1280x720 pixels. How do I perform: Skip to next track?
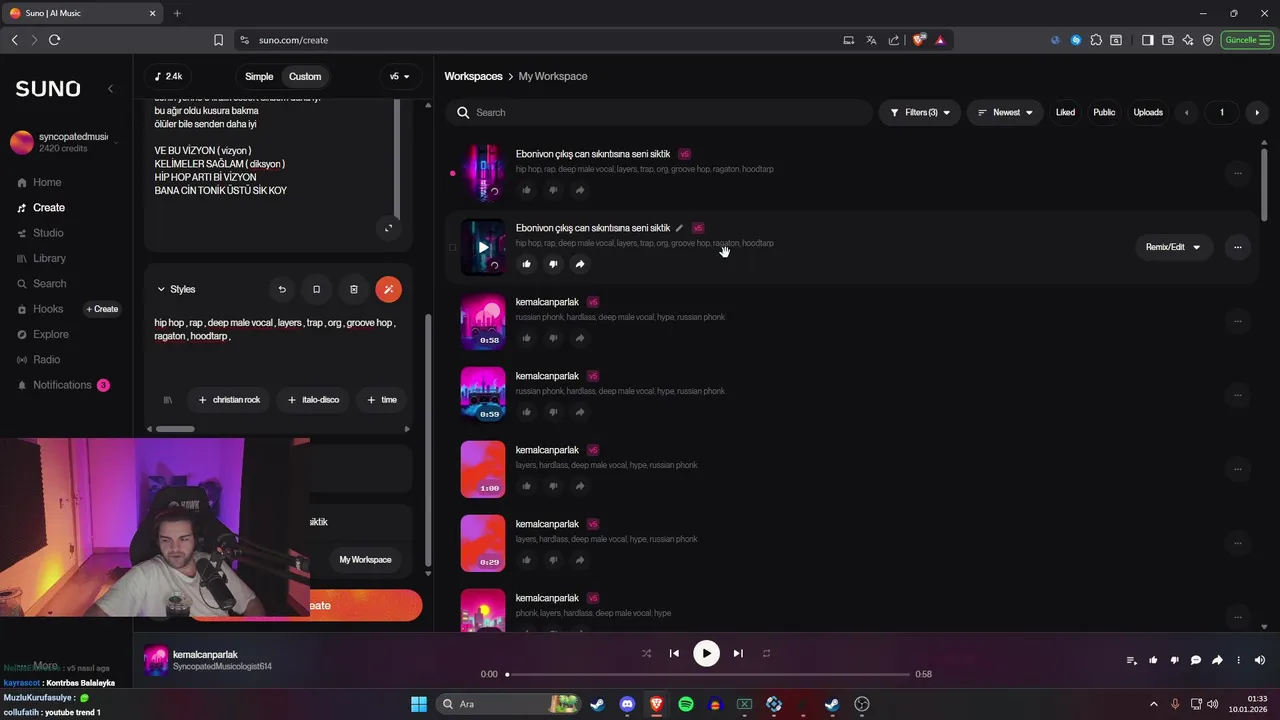(x=738, y=654)
